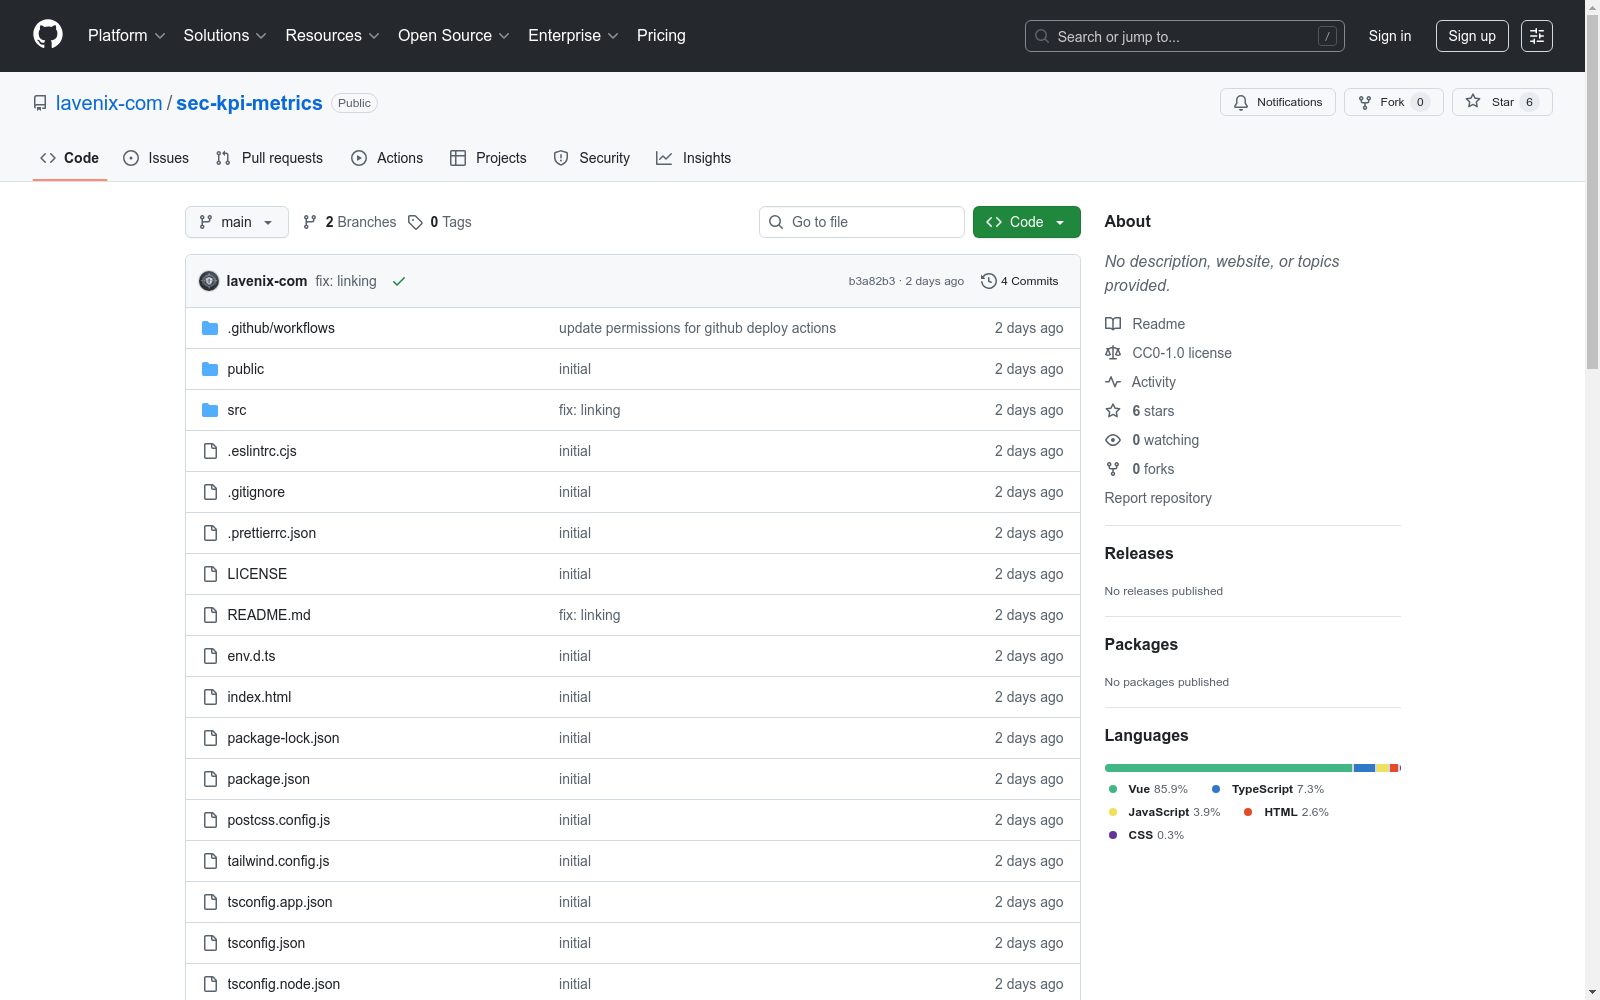1600x1000 pixels.
Task: Fork the repository with the Fork button
Action: coord(1394,102)
